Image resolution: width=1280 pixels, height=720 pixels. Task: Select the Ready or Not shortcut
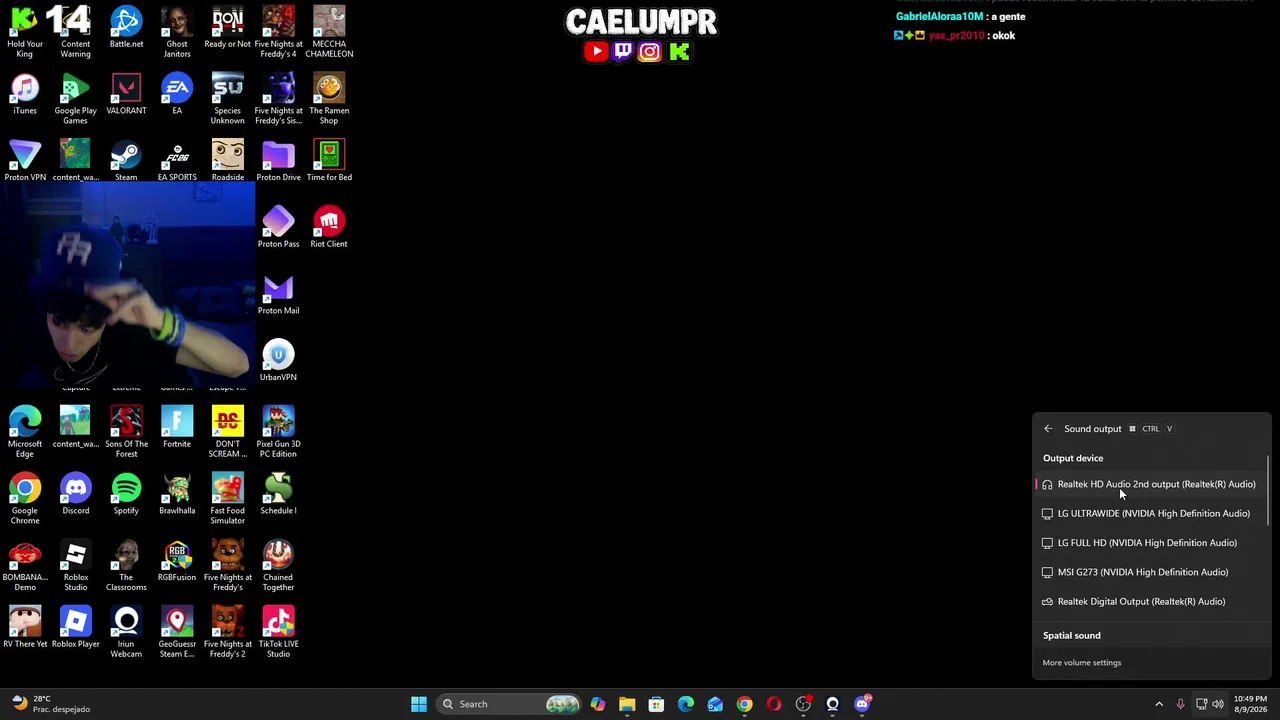click(x=227, y=27)
